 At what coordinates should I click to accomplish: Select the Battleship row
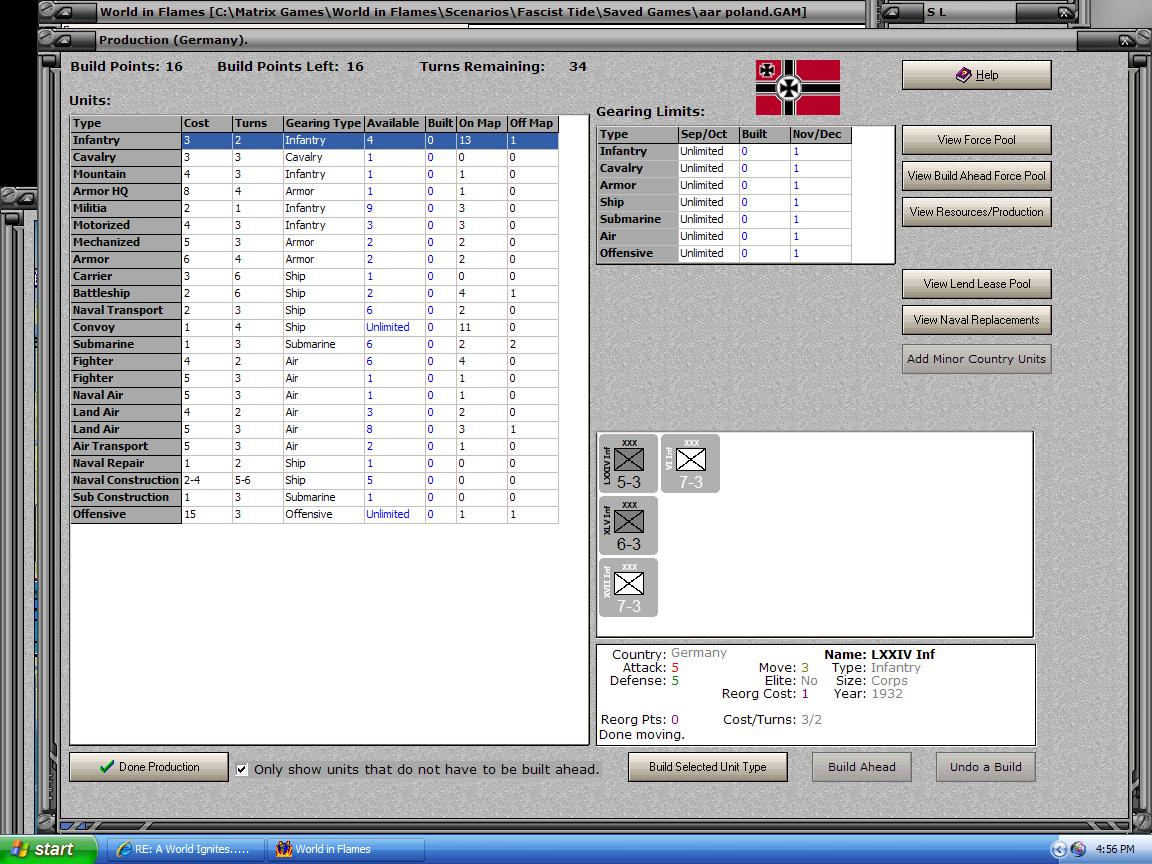(314, 293)
